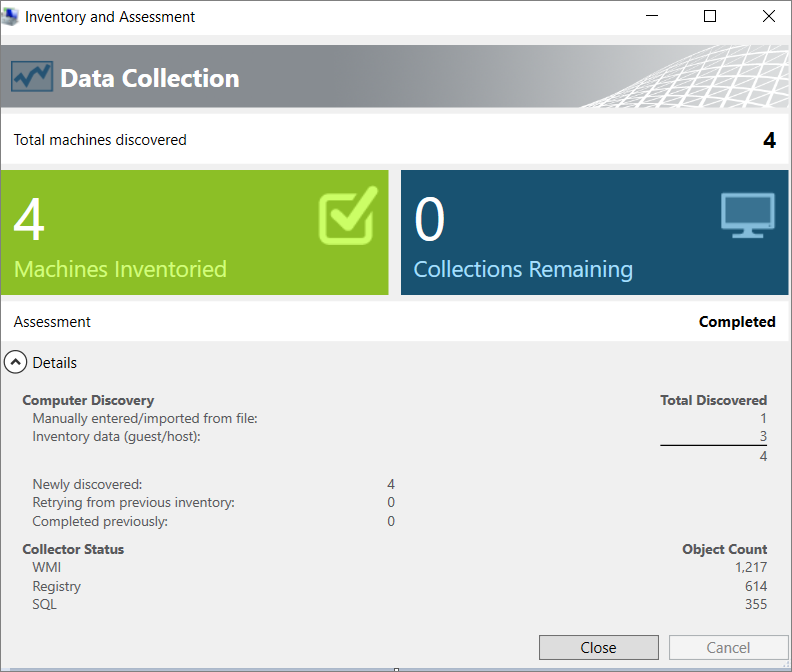Click the Completed assessment status text
792x672 pixels.
(x=737, y=322)
